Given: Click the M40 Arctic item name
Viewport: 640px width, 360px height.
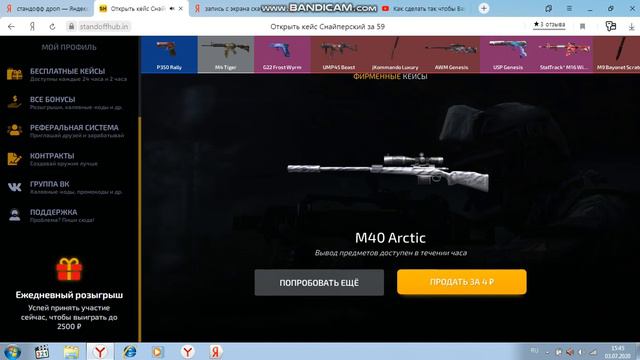Looking at the screenshot, I should click(x=390, y=238).
